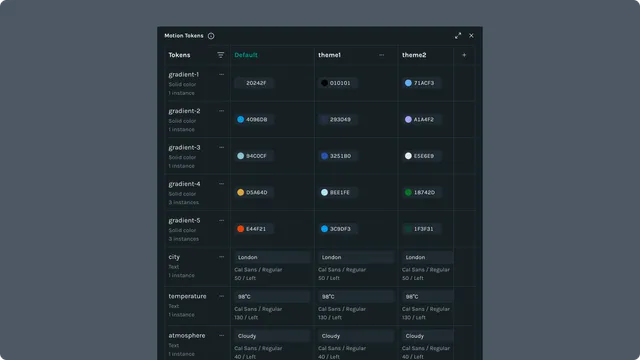Click the info icon beside Motion Tokens

[211, 36]
